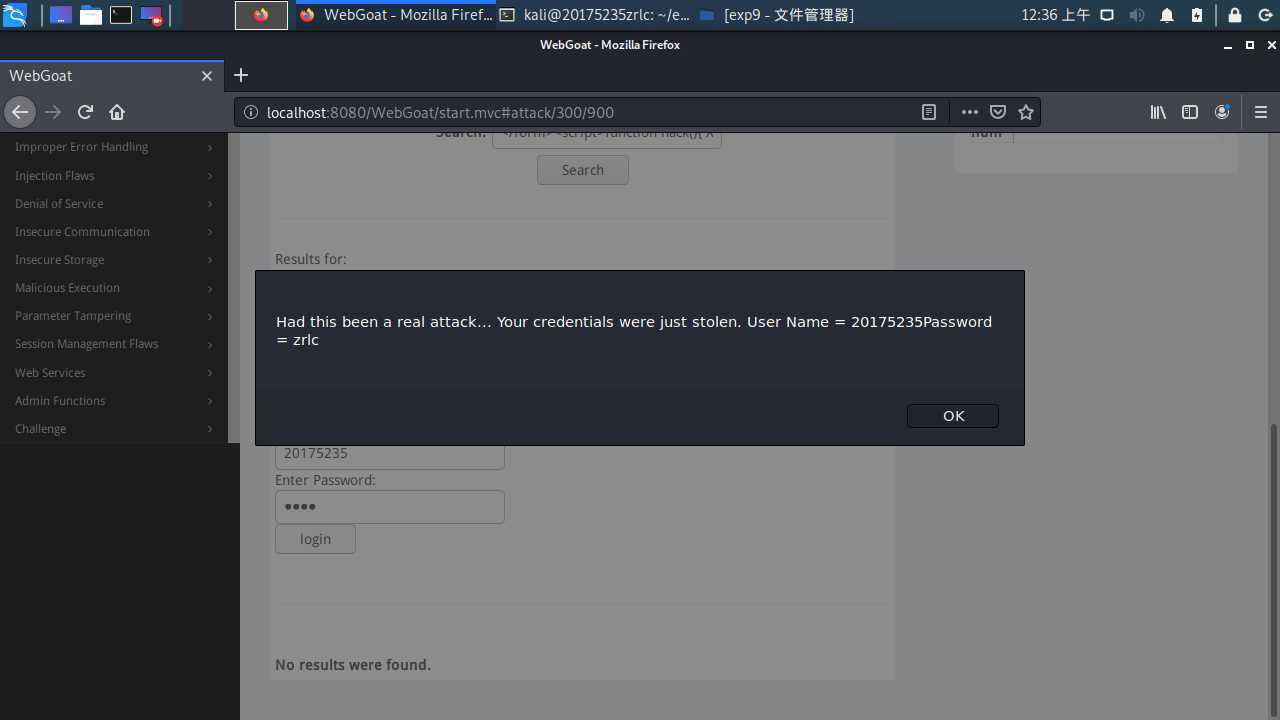This screenshot has width=1280, height=720.
Task: Open Firefox account icon
Action: pos(1222,113)
